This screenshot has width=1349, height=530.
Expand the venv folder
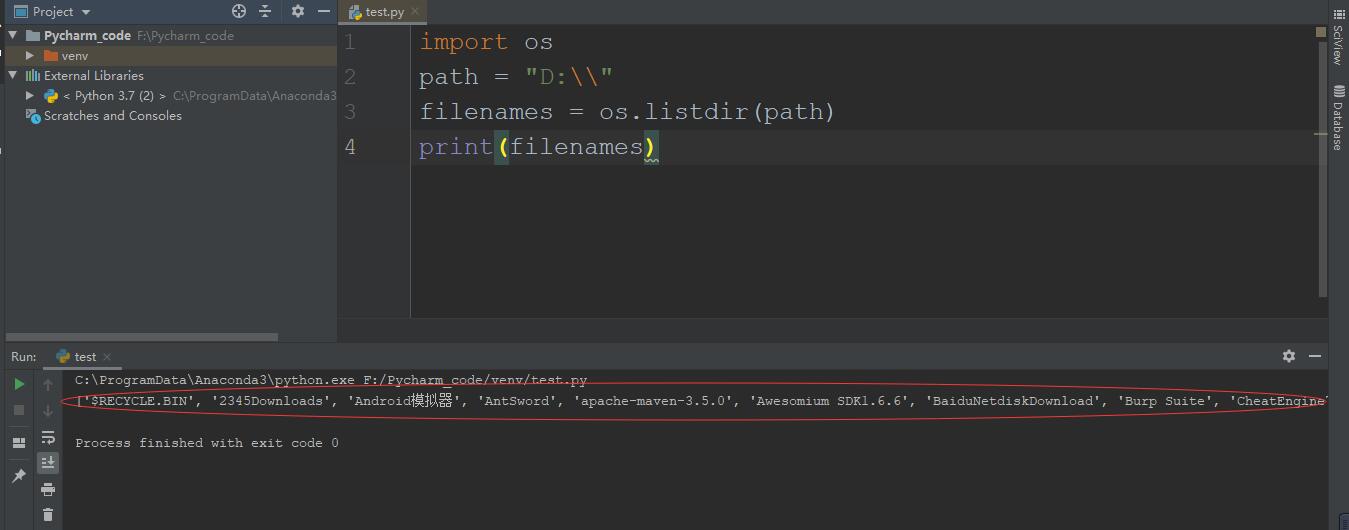(30, 56)
